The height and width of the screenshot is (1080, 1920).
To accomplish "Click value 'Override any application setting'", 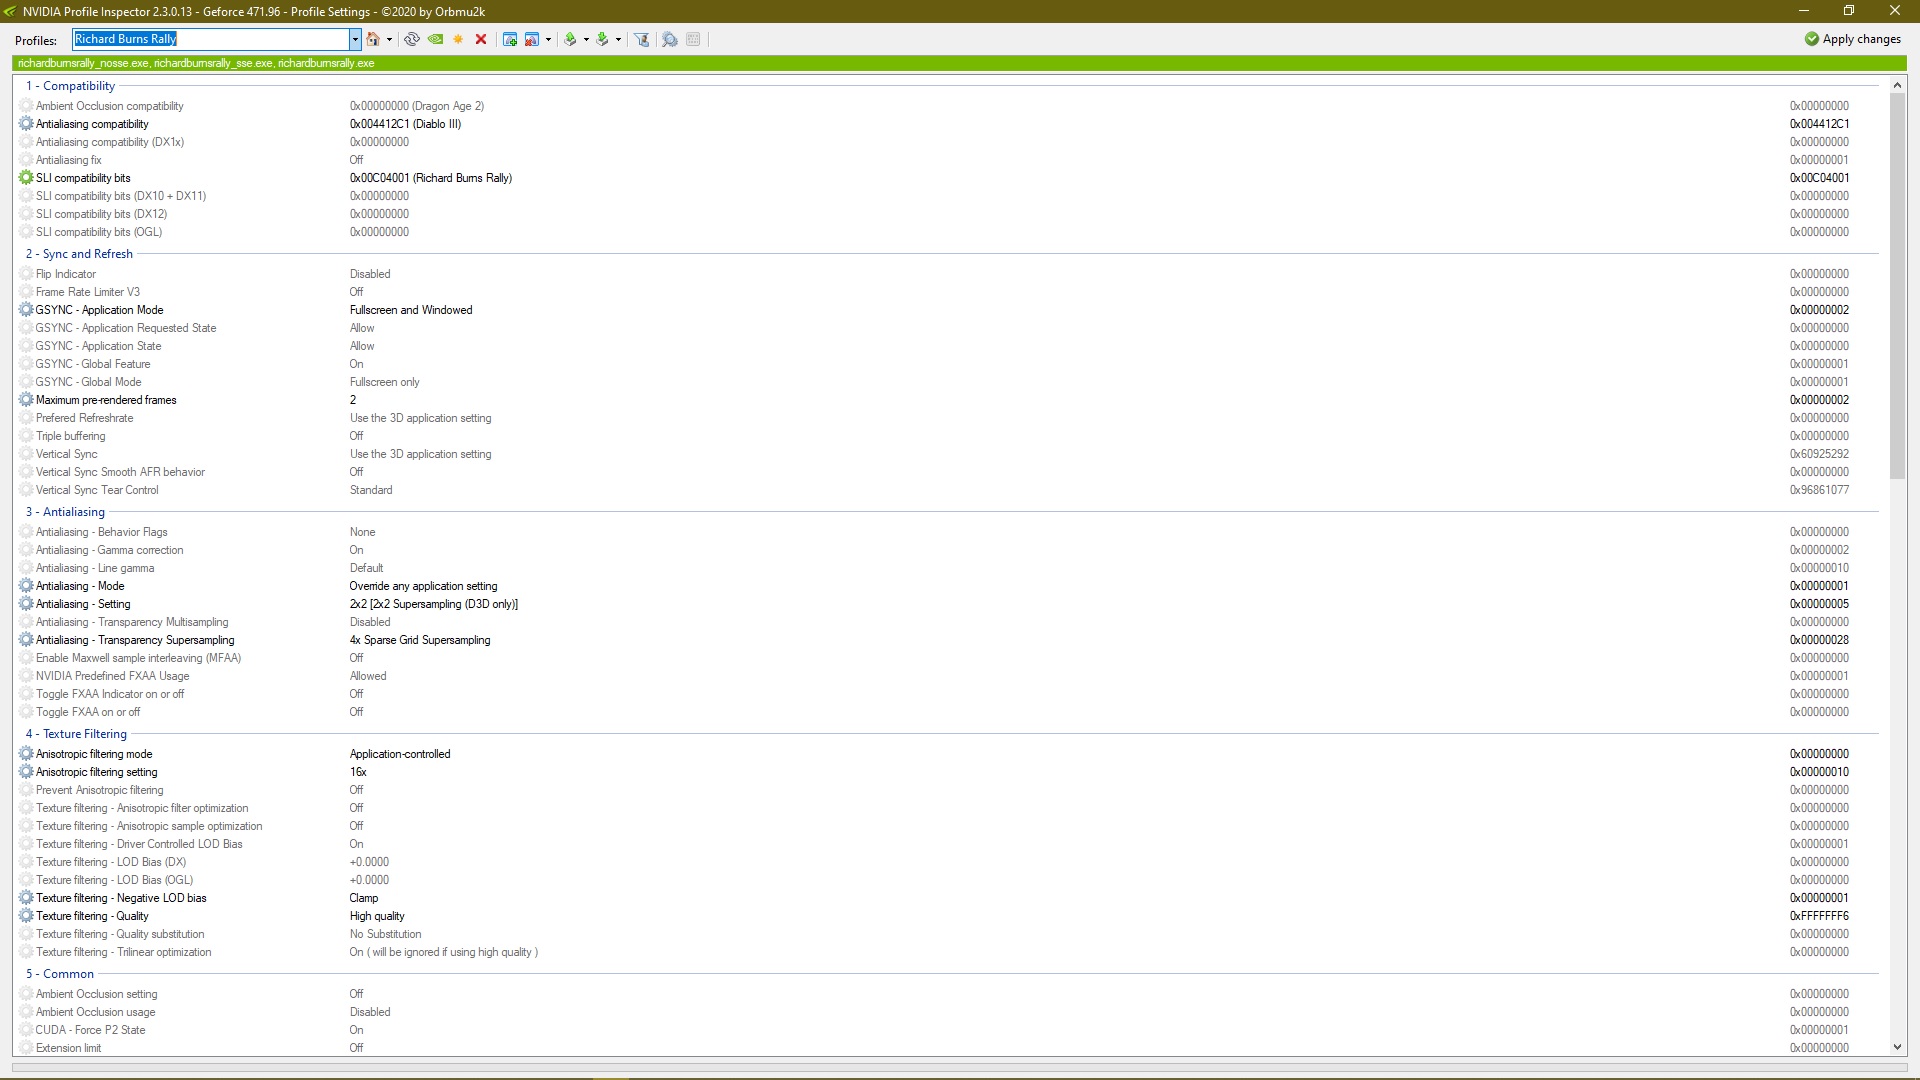I will click(423, 586).
